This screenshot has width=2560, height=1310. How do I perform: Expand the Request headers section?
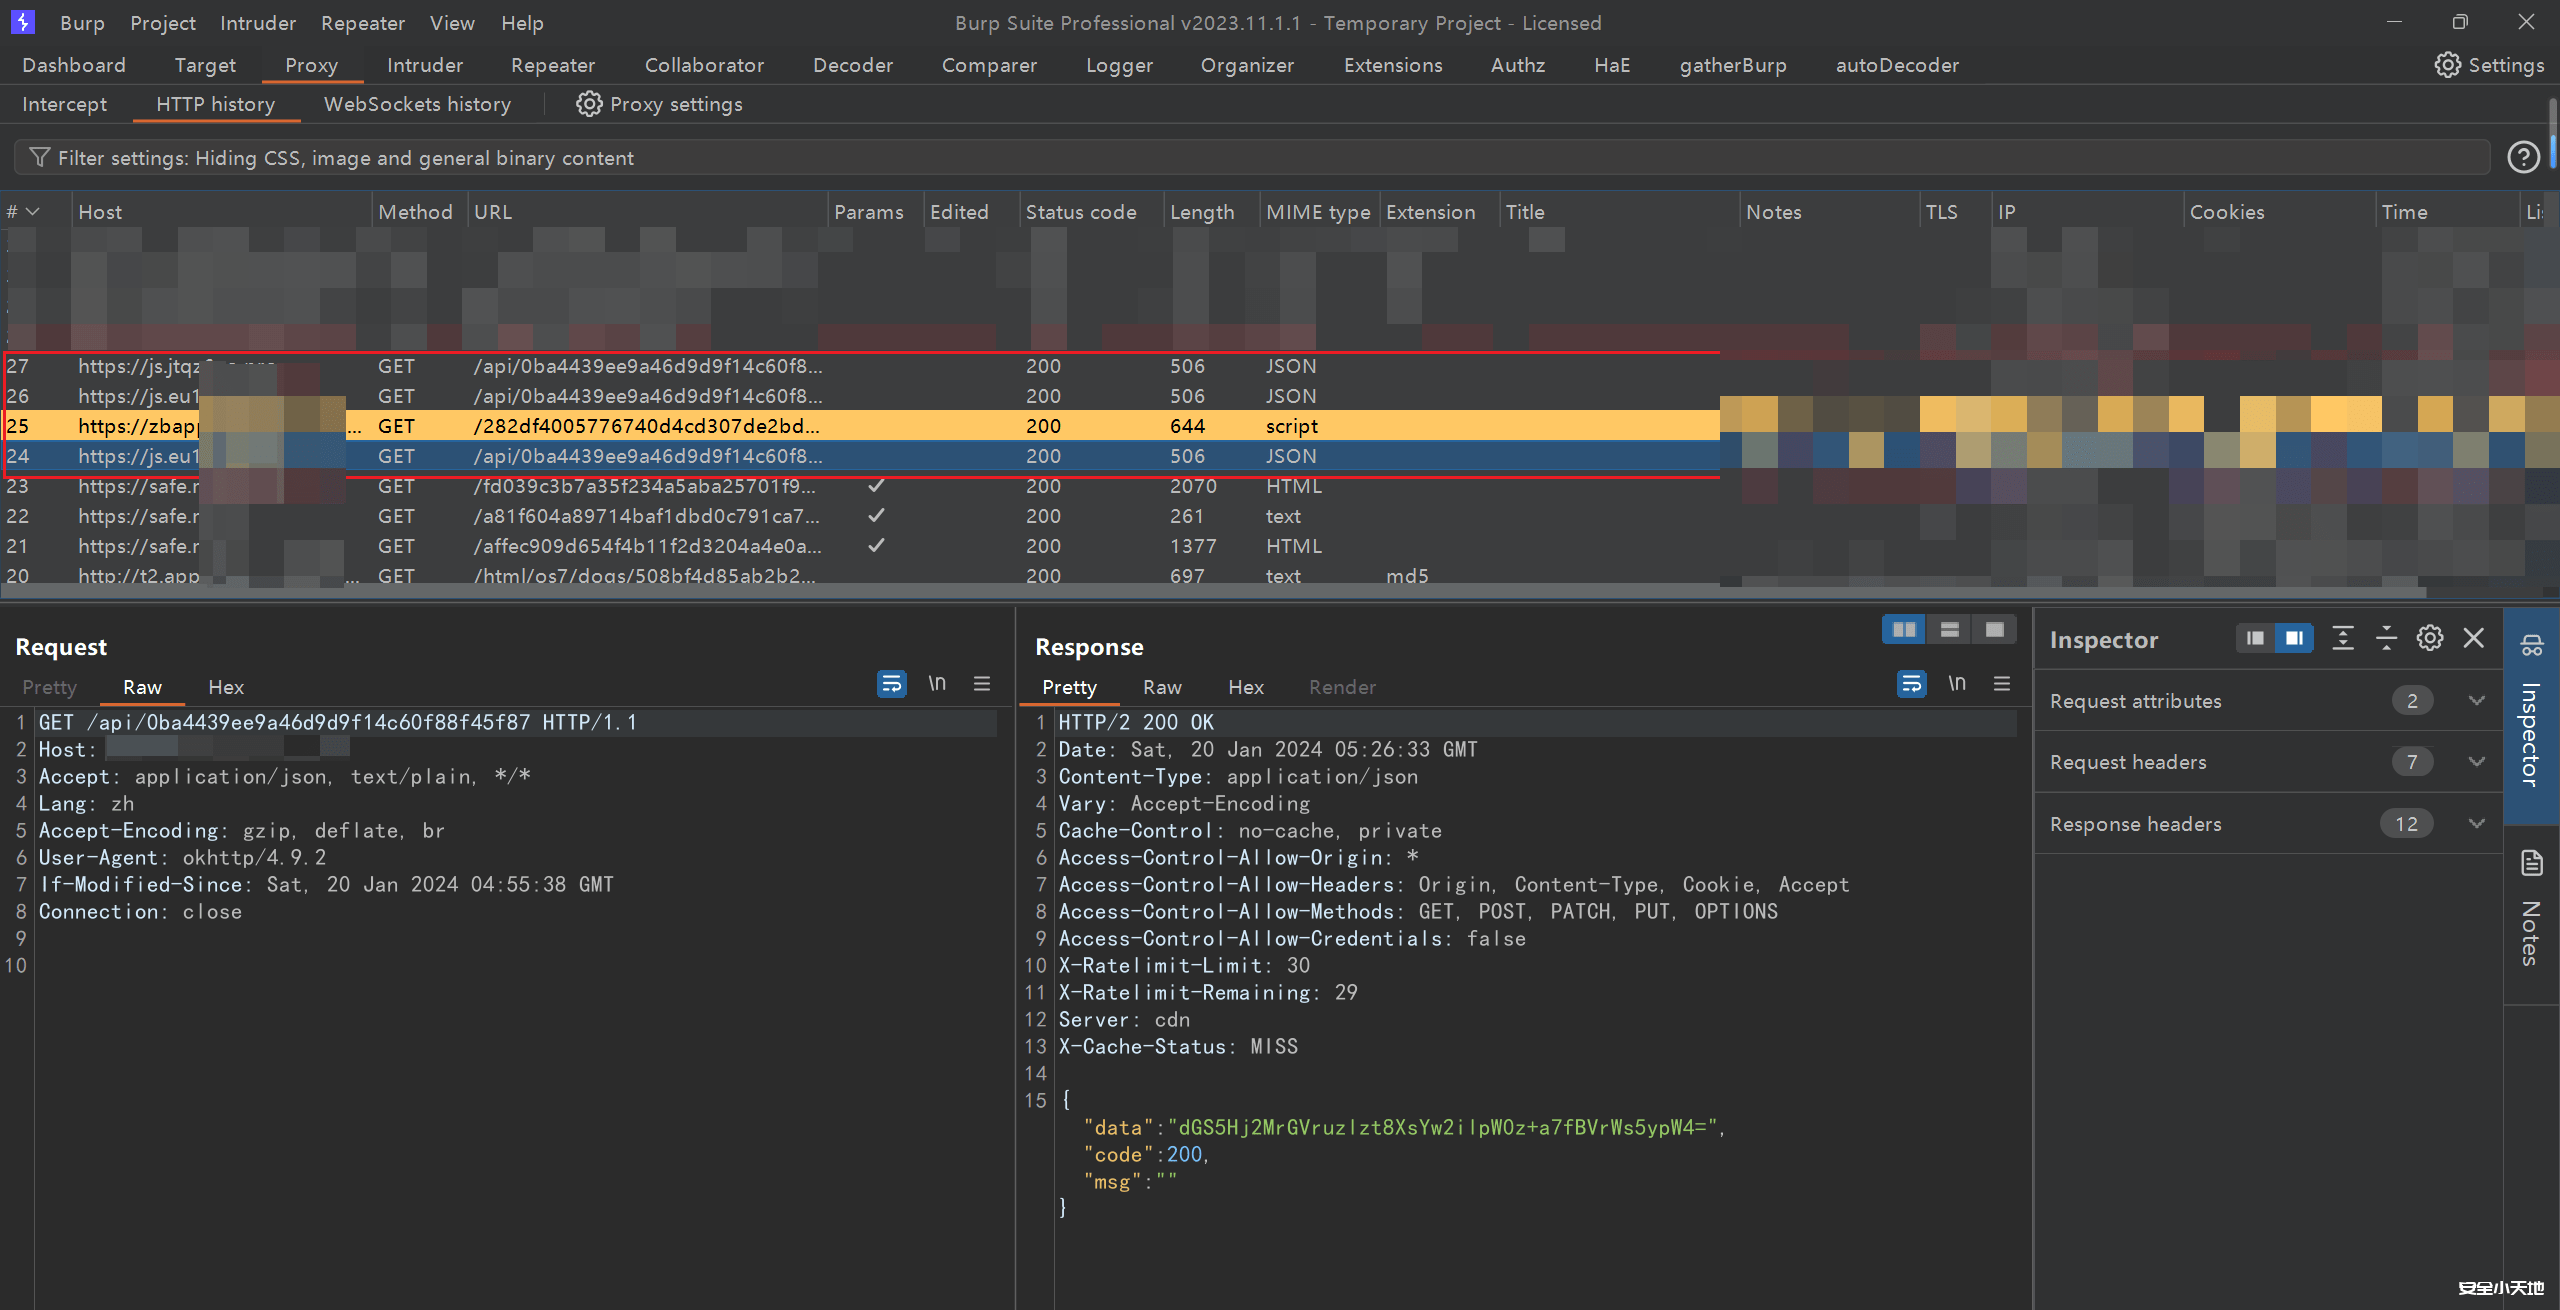[2476, 762]
